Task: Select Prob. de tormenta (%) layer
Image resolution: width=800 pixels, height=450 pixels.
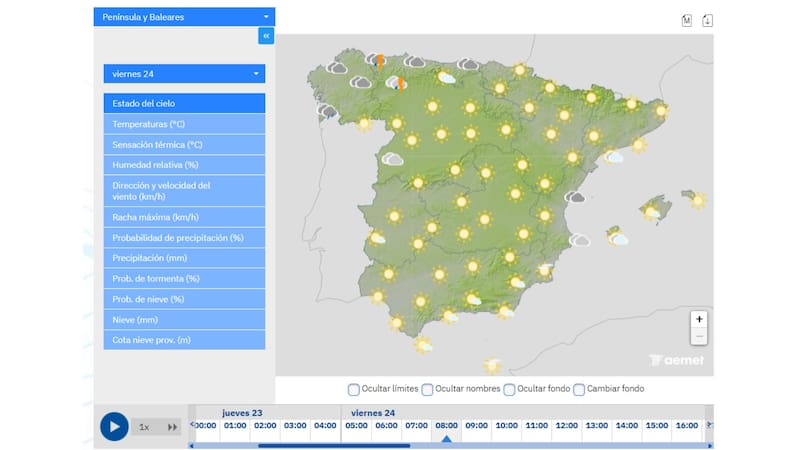Action: [184, 279]
